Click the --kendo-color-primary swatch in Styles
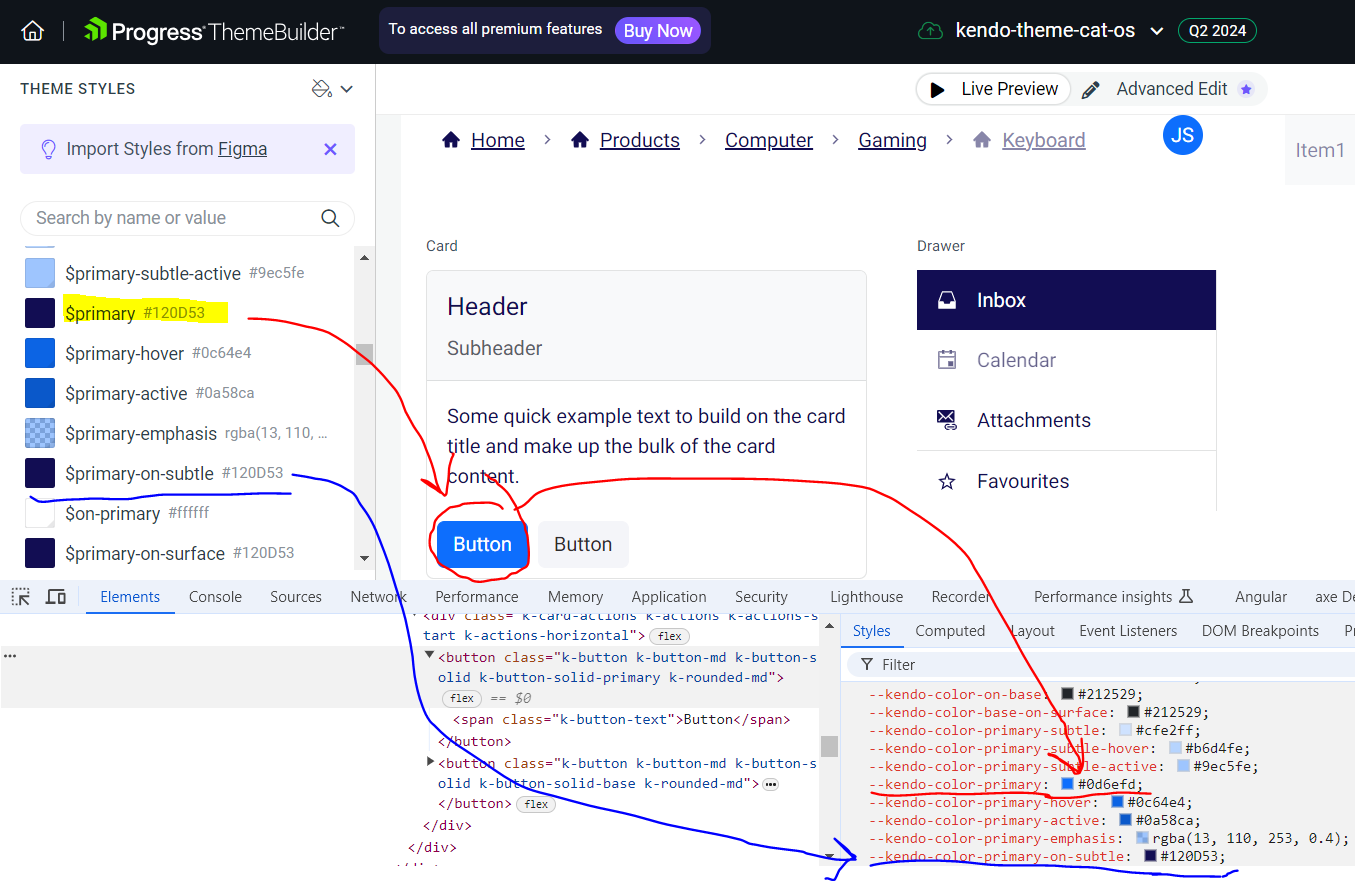Image resolution: width=1355 pixels, height=881 pixels. 1067,785
